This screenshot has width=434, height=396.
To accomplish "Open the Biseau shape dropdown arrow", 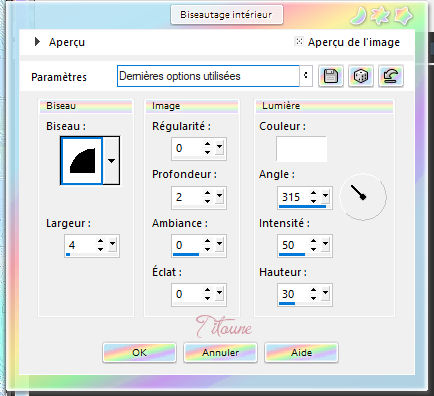I will coord(111,160).
